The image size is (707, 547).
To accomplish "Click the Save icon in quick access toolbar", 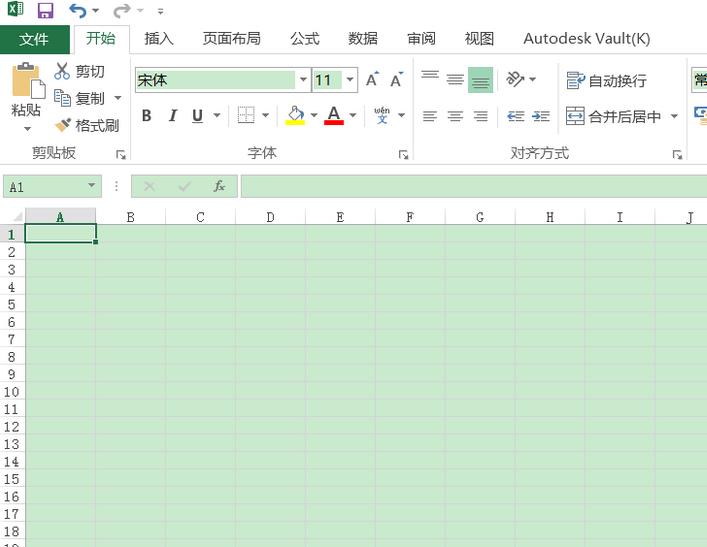I will [x=45, y=11].
